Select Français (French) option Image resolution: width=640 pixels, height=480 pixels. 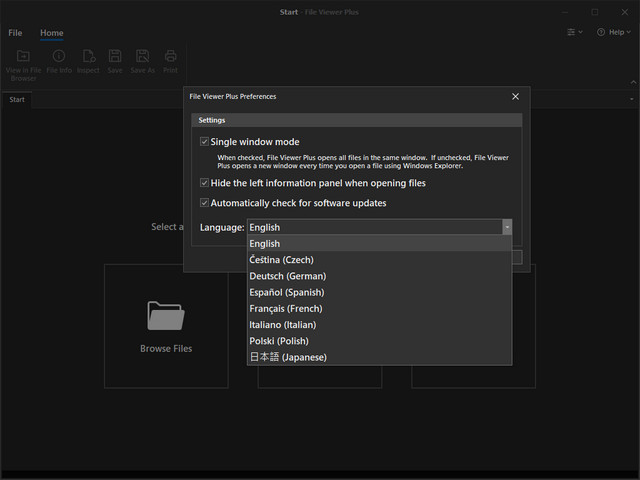(380, 309)
